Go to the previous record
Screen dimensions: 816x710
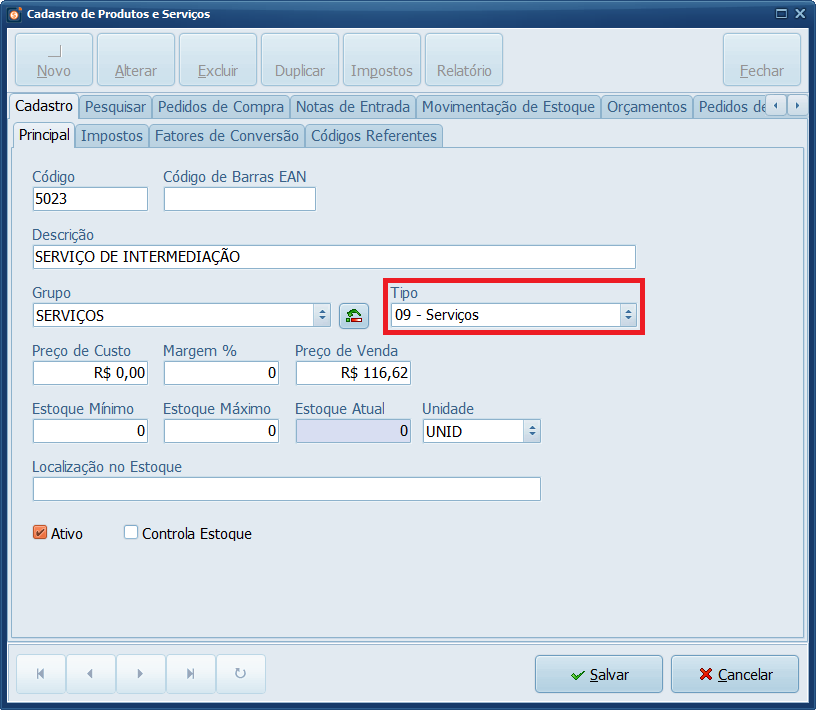pos(91,674)
